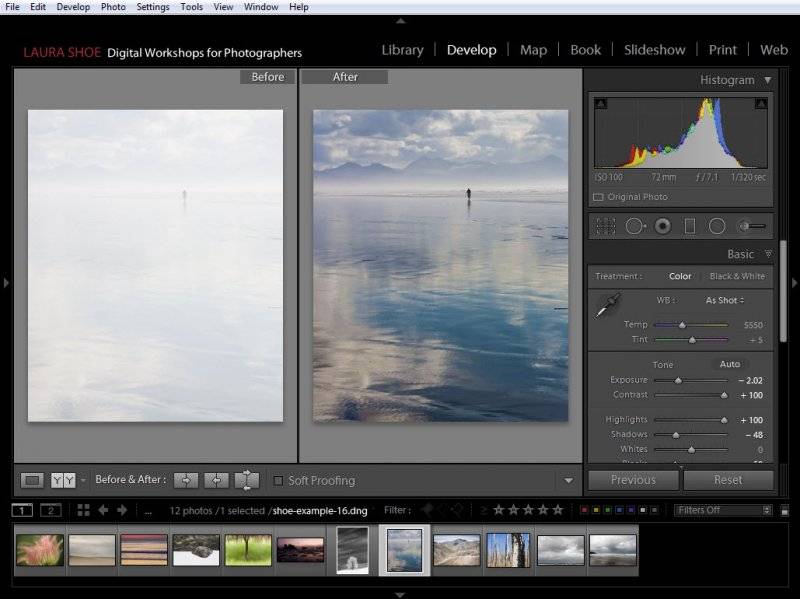
Task: Select the Radial Filter tool
Action: tap(717, 226)
